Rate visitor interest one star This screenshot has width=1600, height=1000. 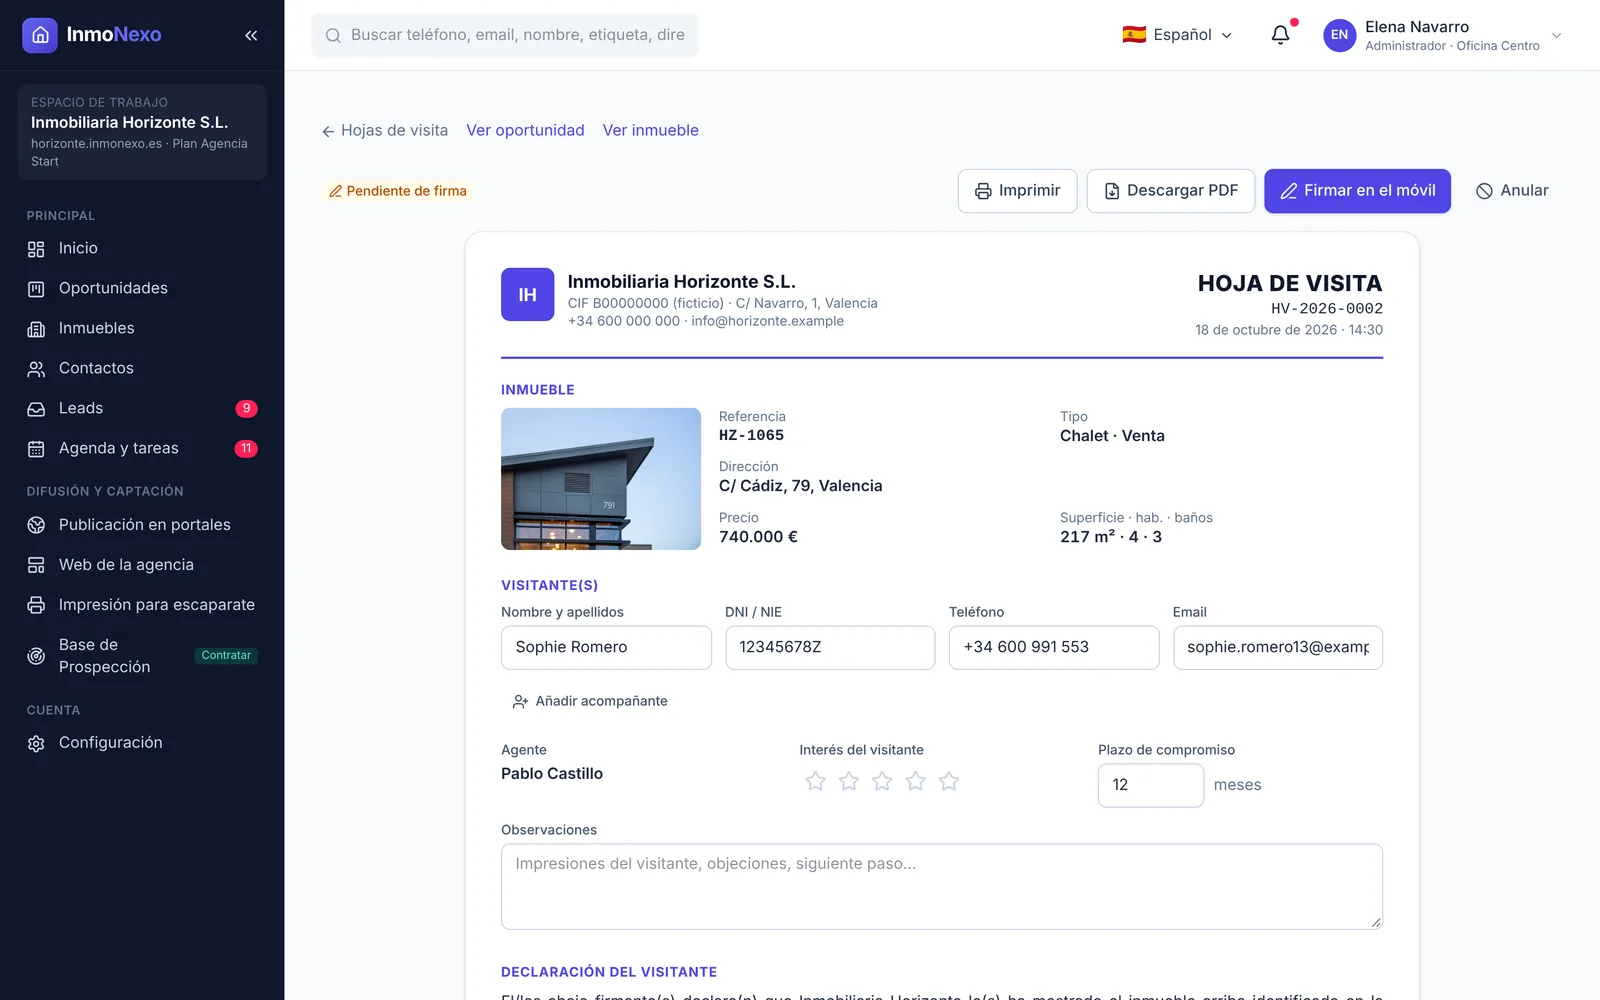tap(816, 781)
